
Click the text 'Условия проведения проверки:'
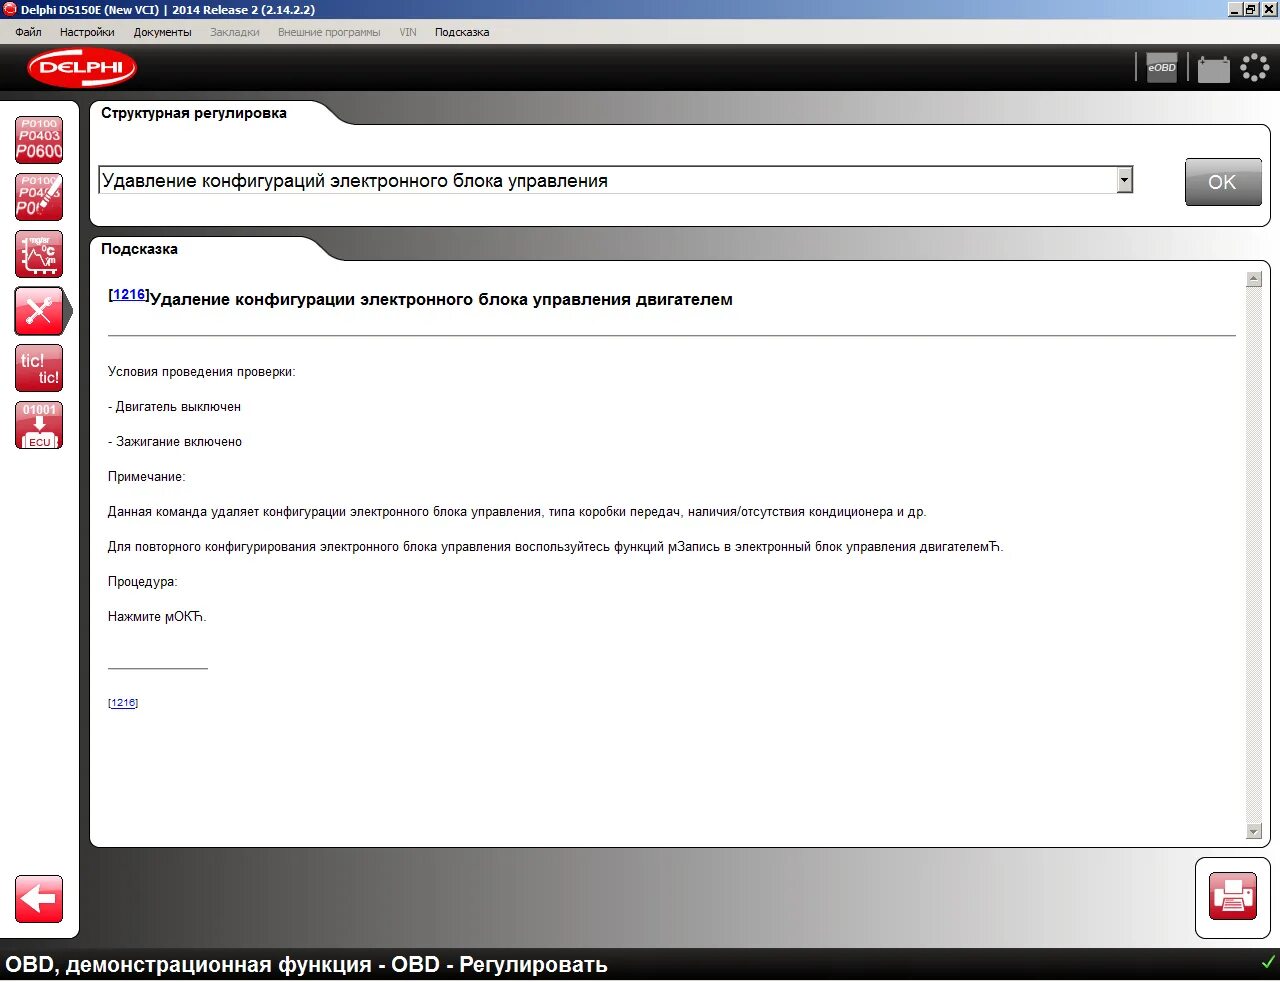pos(202,372)
